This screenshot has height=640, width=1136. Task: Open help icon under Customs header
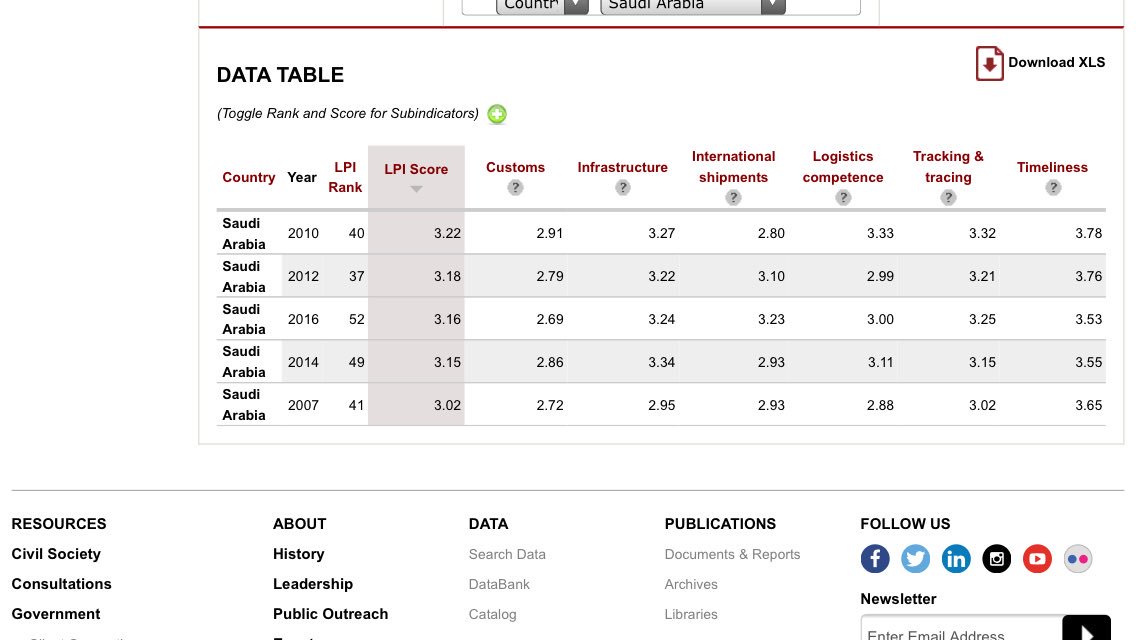coord(515,188)
